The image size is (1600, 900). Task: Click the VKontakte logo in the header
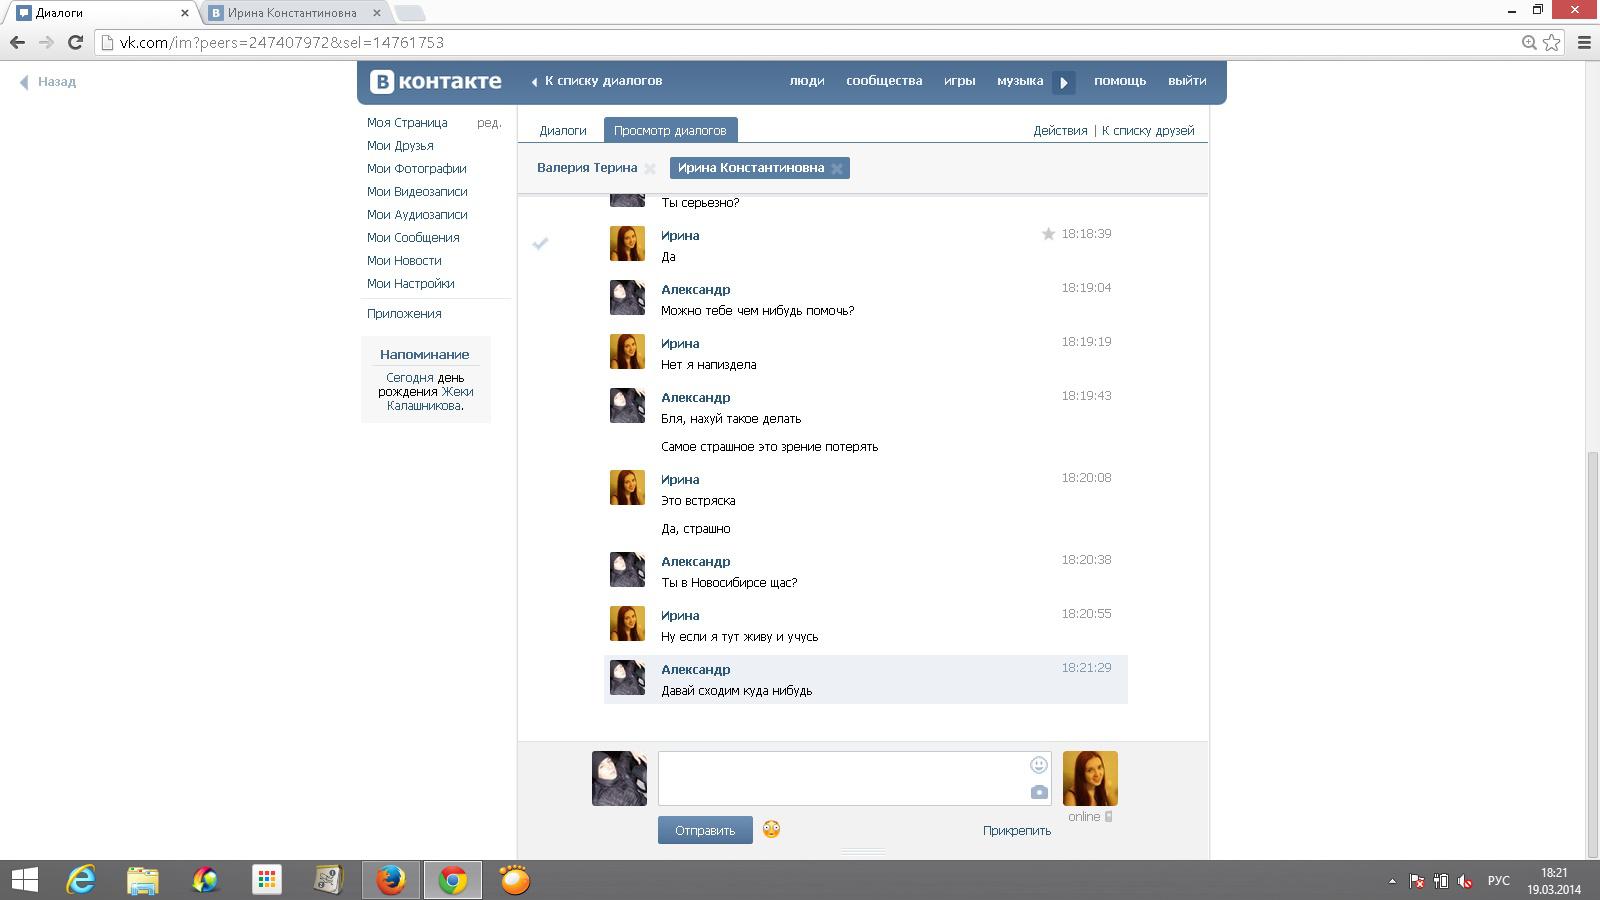click(436, 81)
